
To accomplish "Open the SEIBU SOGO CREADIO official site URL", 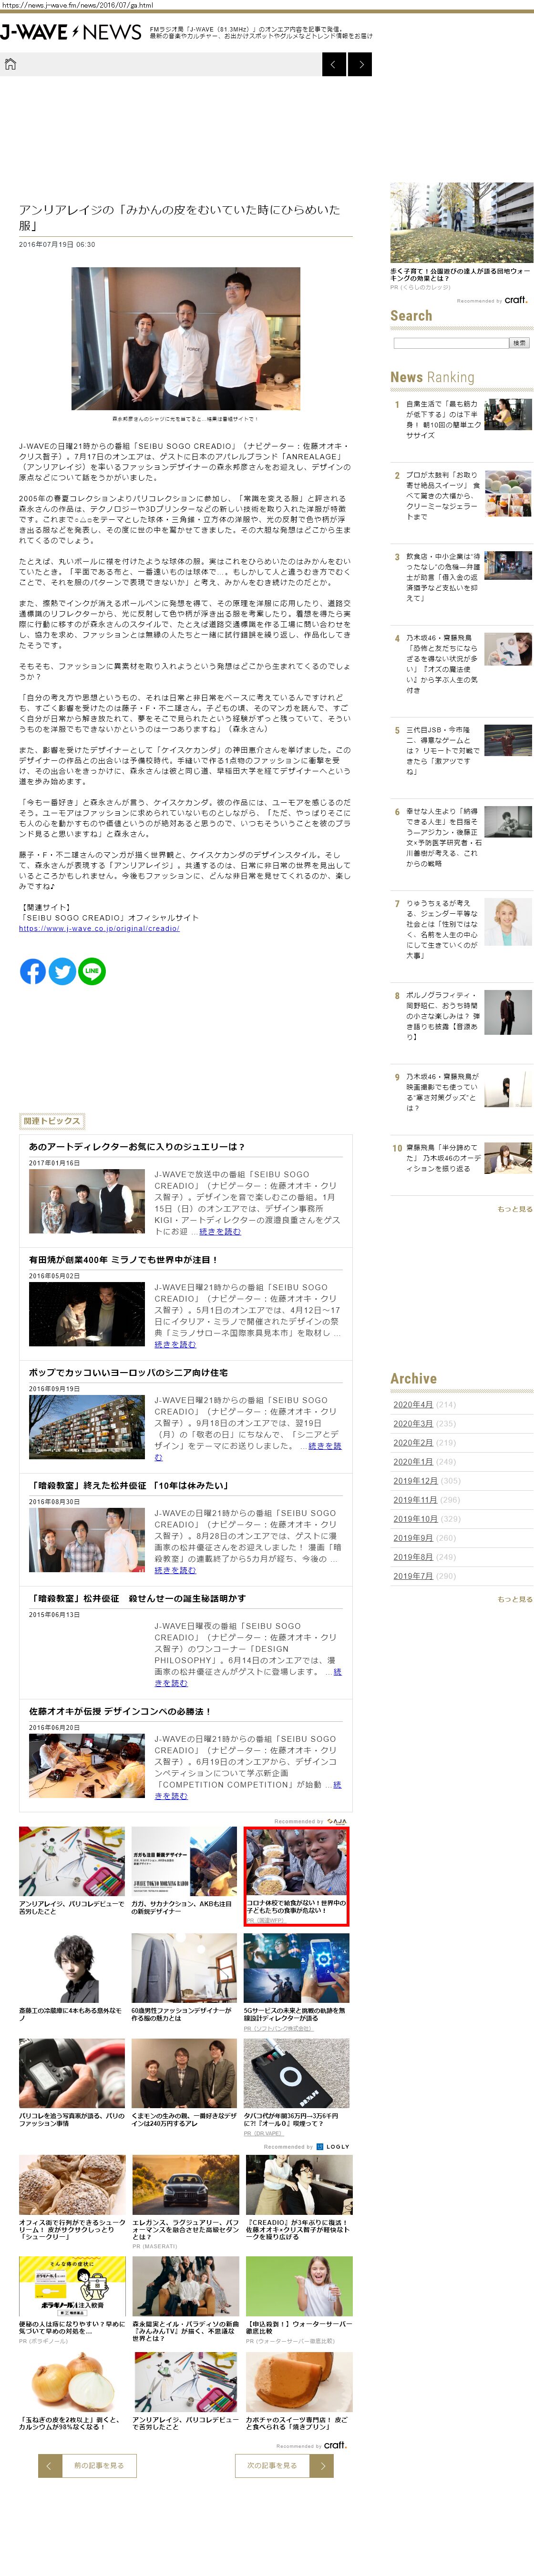I will [99, 929].
